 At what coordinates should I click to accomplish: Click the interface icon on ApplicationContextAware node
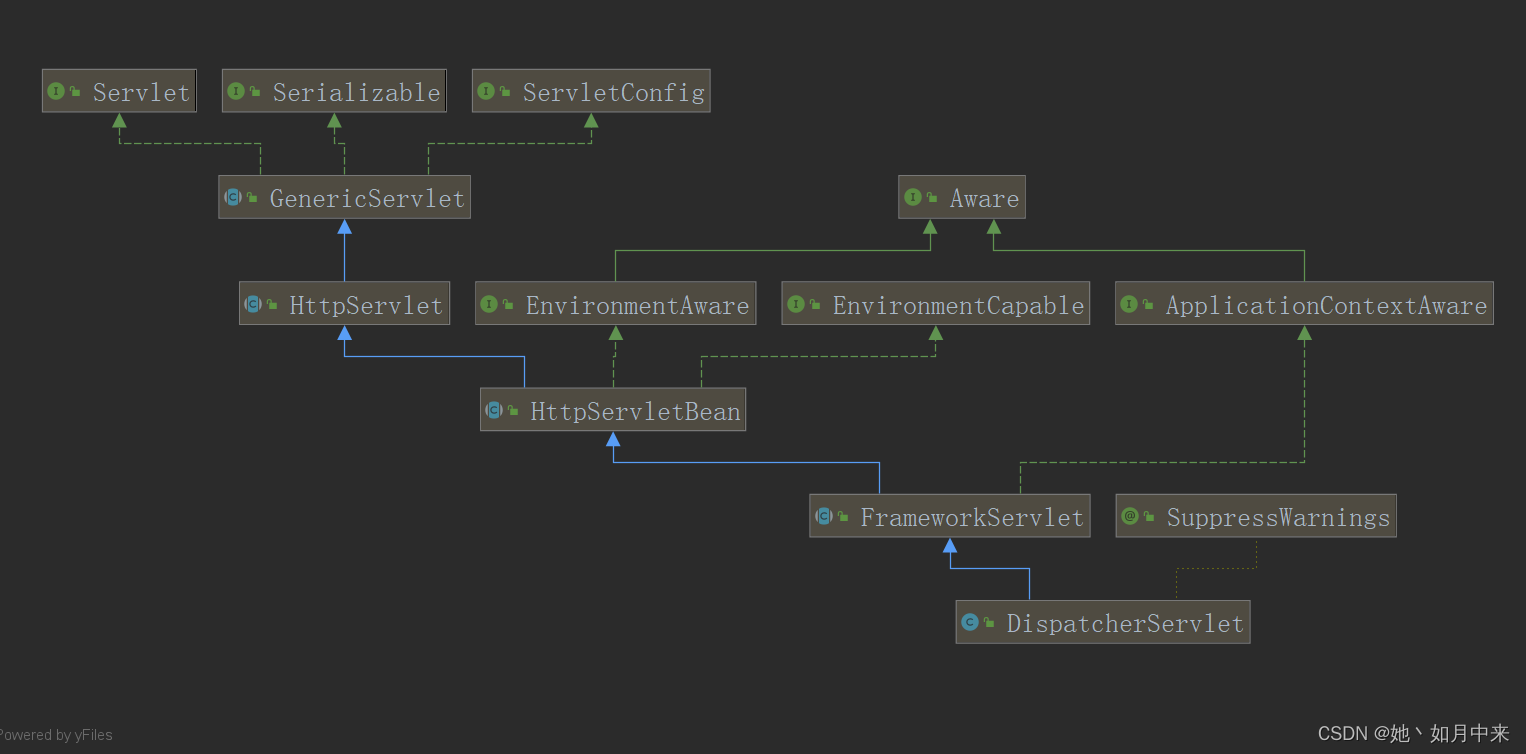tap(1129, 303)
